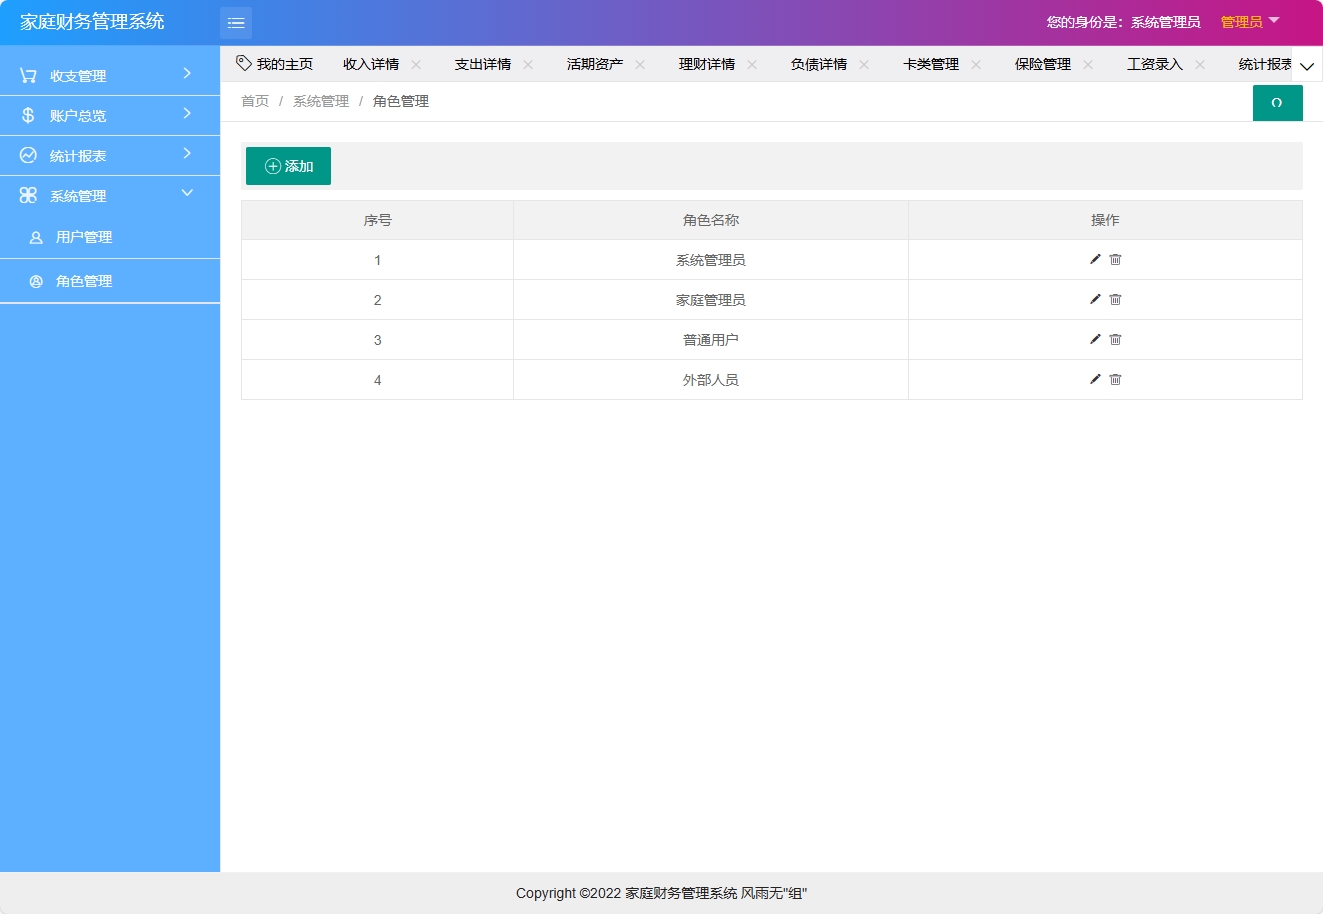
Task: Click the 家庭管理员 row in the table
Action: point(710,299)
